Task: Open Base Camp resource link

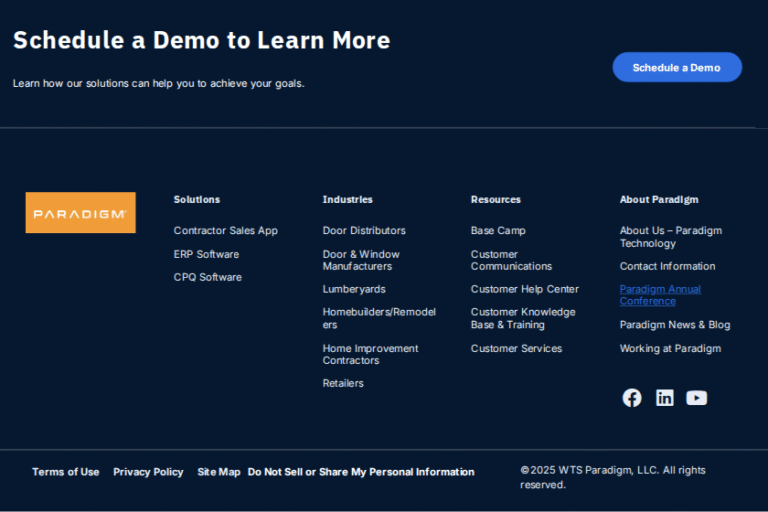Action: click(498, 231)
